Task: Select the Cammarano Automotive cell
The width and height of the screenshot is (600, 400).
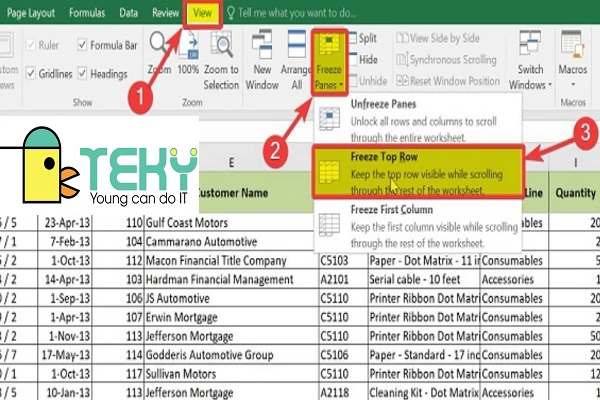Action: point(231,242)
